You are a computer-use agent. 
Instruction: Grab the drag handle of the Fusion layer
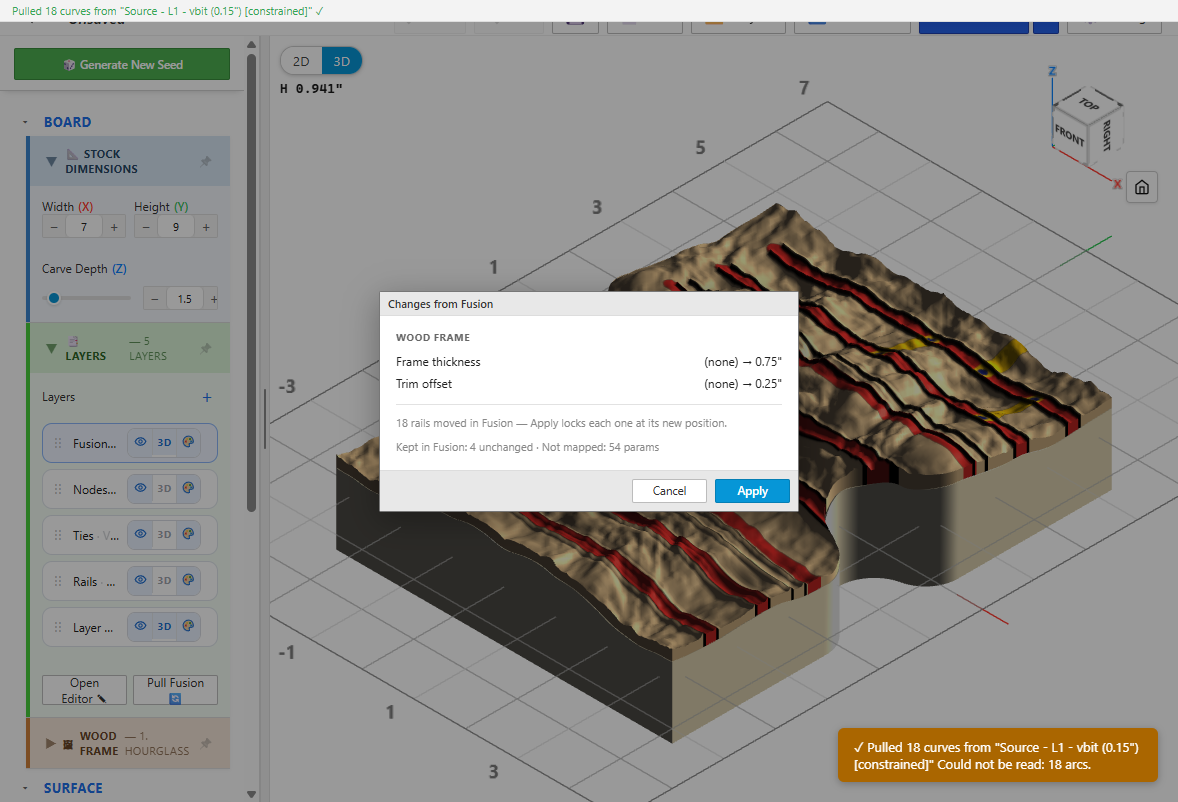(x=58, y=443)
